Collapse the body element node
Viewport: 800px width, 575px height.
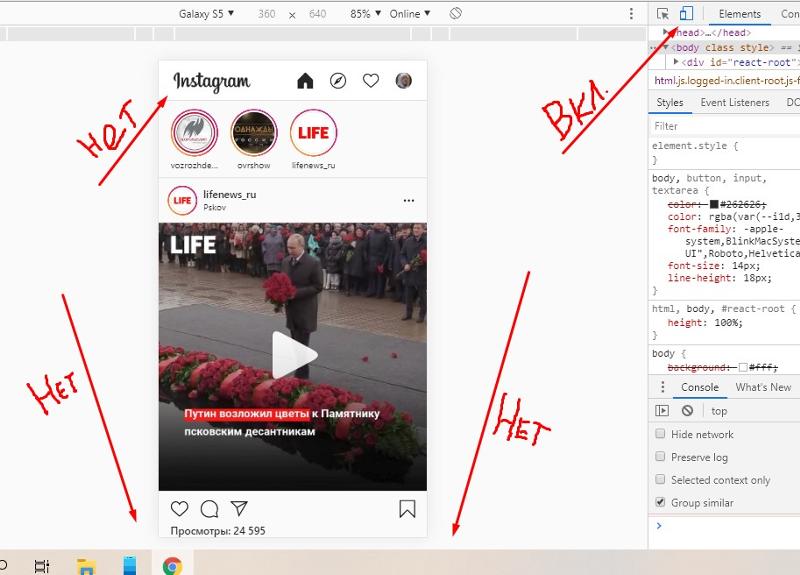pos(666,47)
